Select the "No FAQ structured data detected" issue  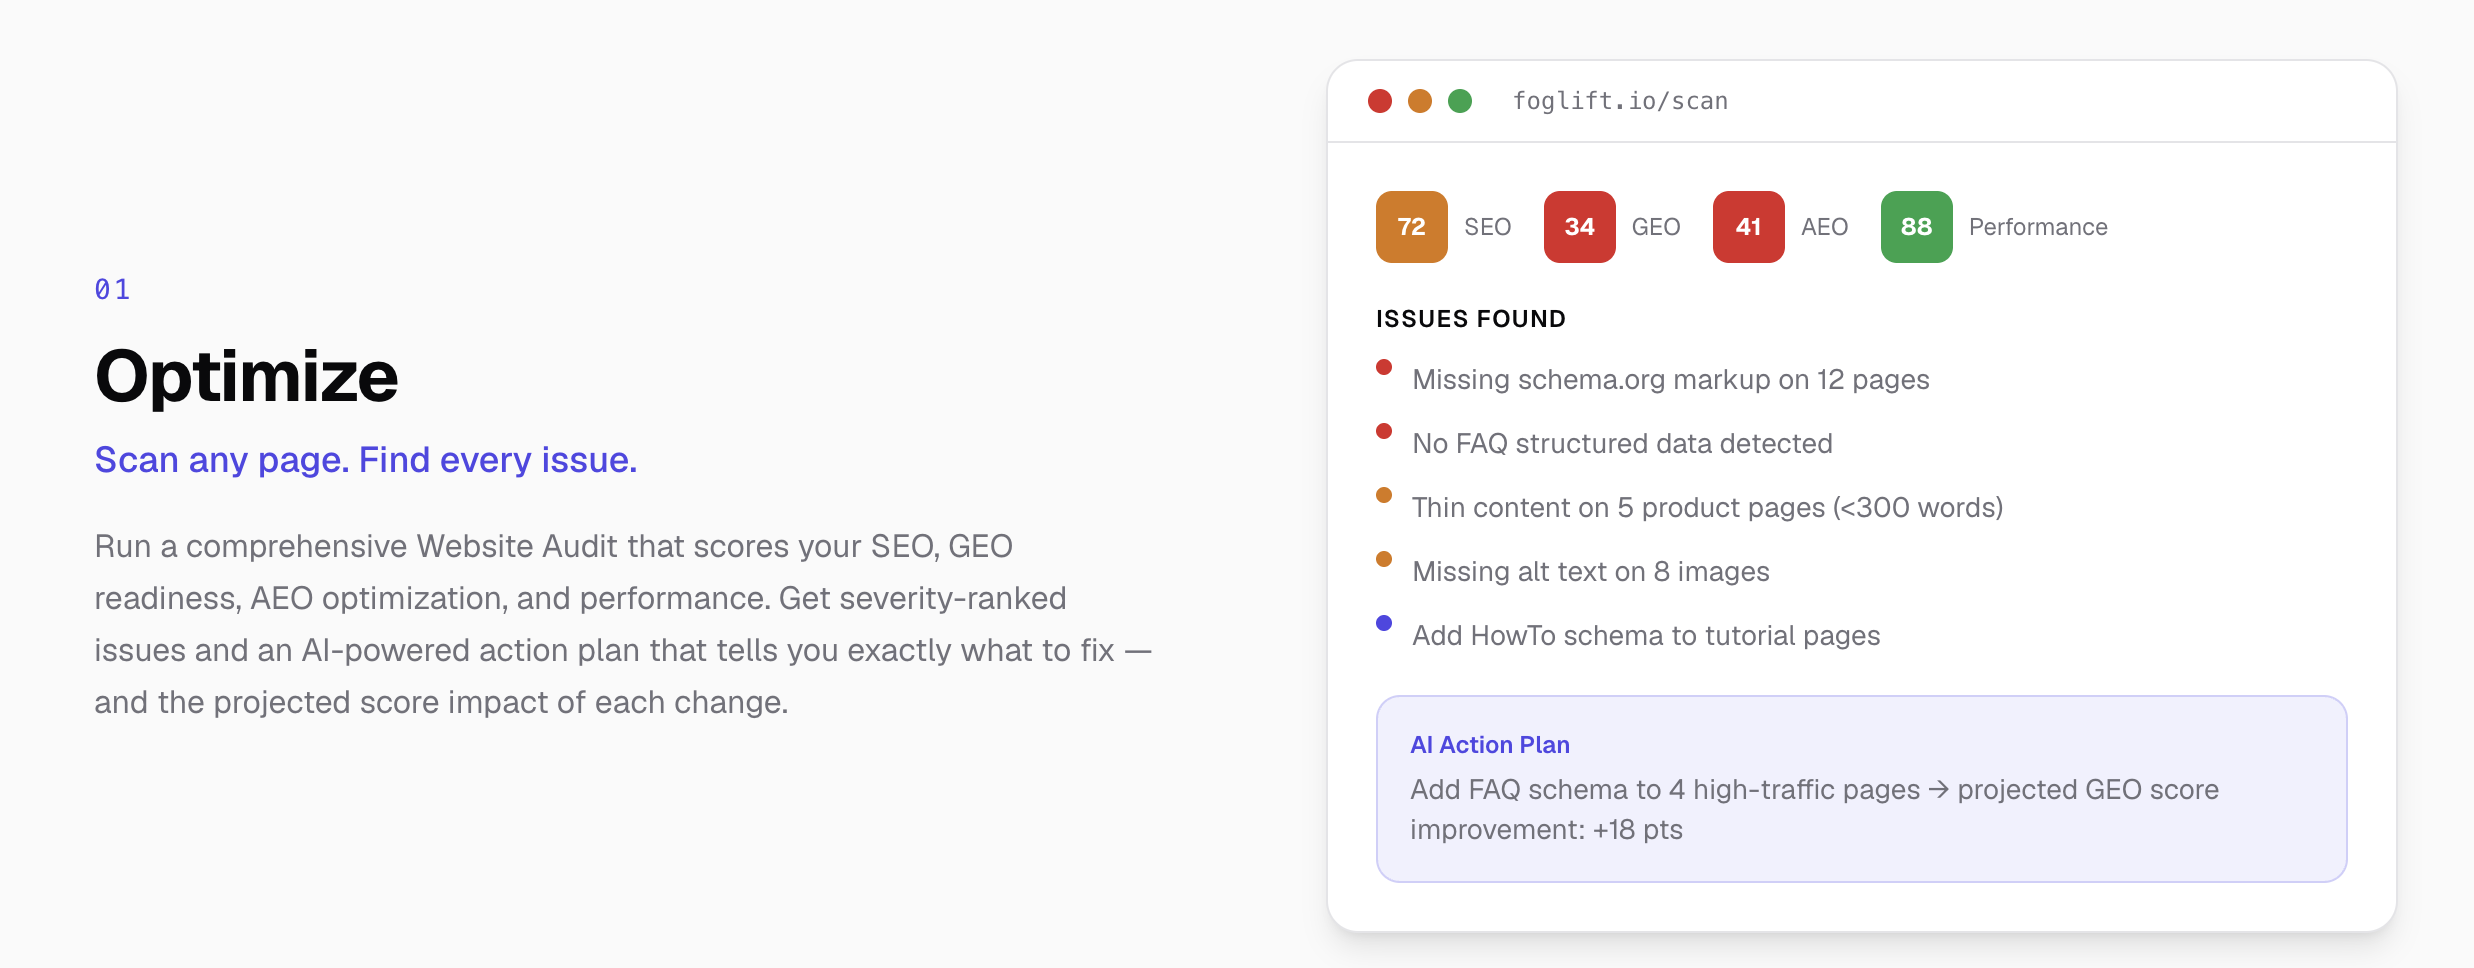pos(1622,444)
